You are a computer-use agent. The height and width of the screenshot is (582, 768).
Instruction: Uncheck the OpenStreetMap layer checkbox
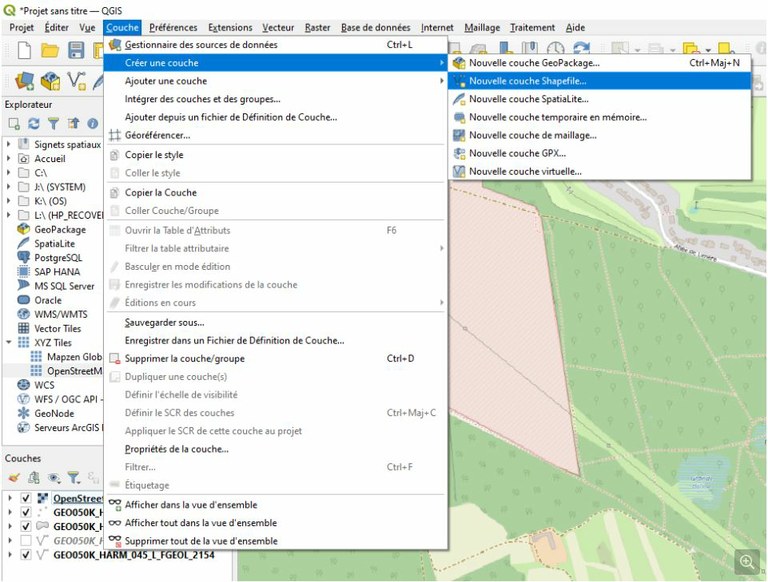[25, 498]
